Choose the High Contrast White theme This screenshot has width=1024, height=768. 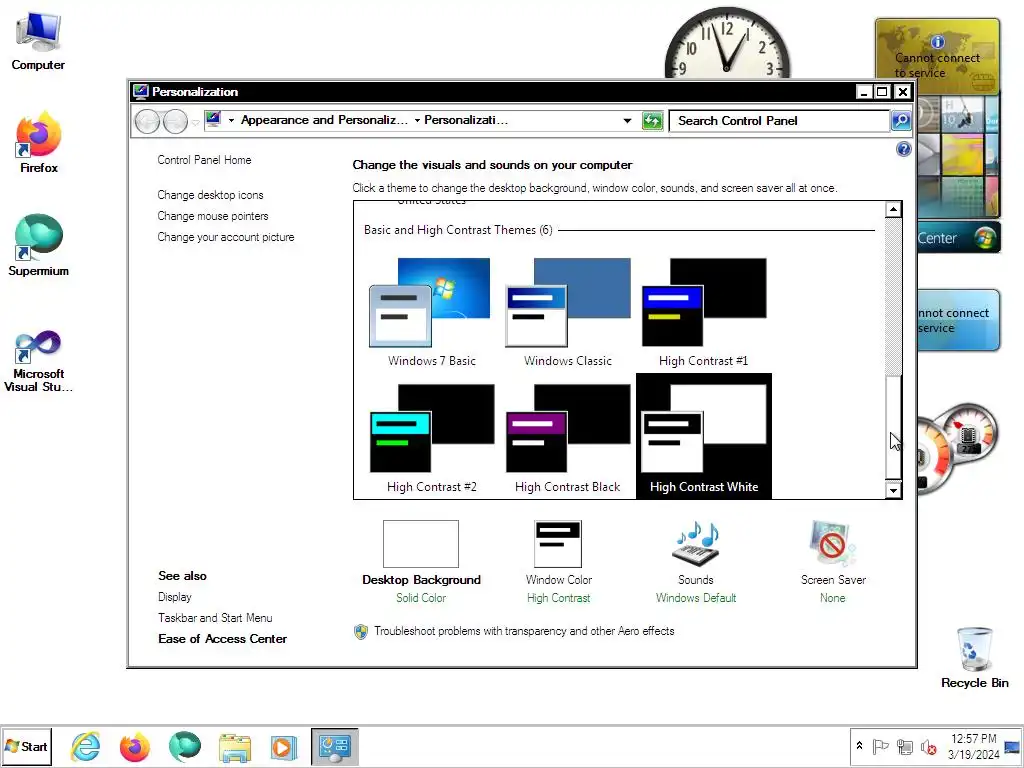[703, 436]
